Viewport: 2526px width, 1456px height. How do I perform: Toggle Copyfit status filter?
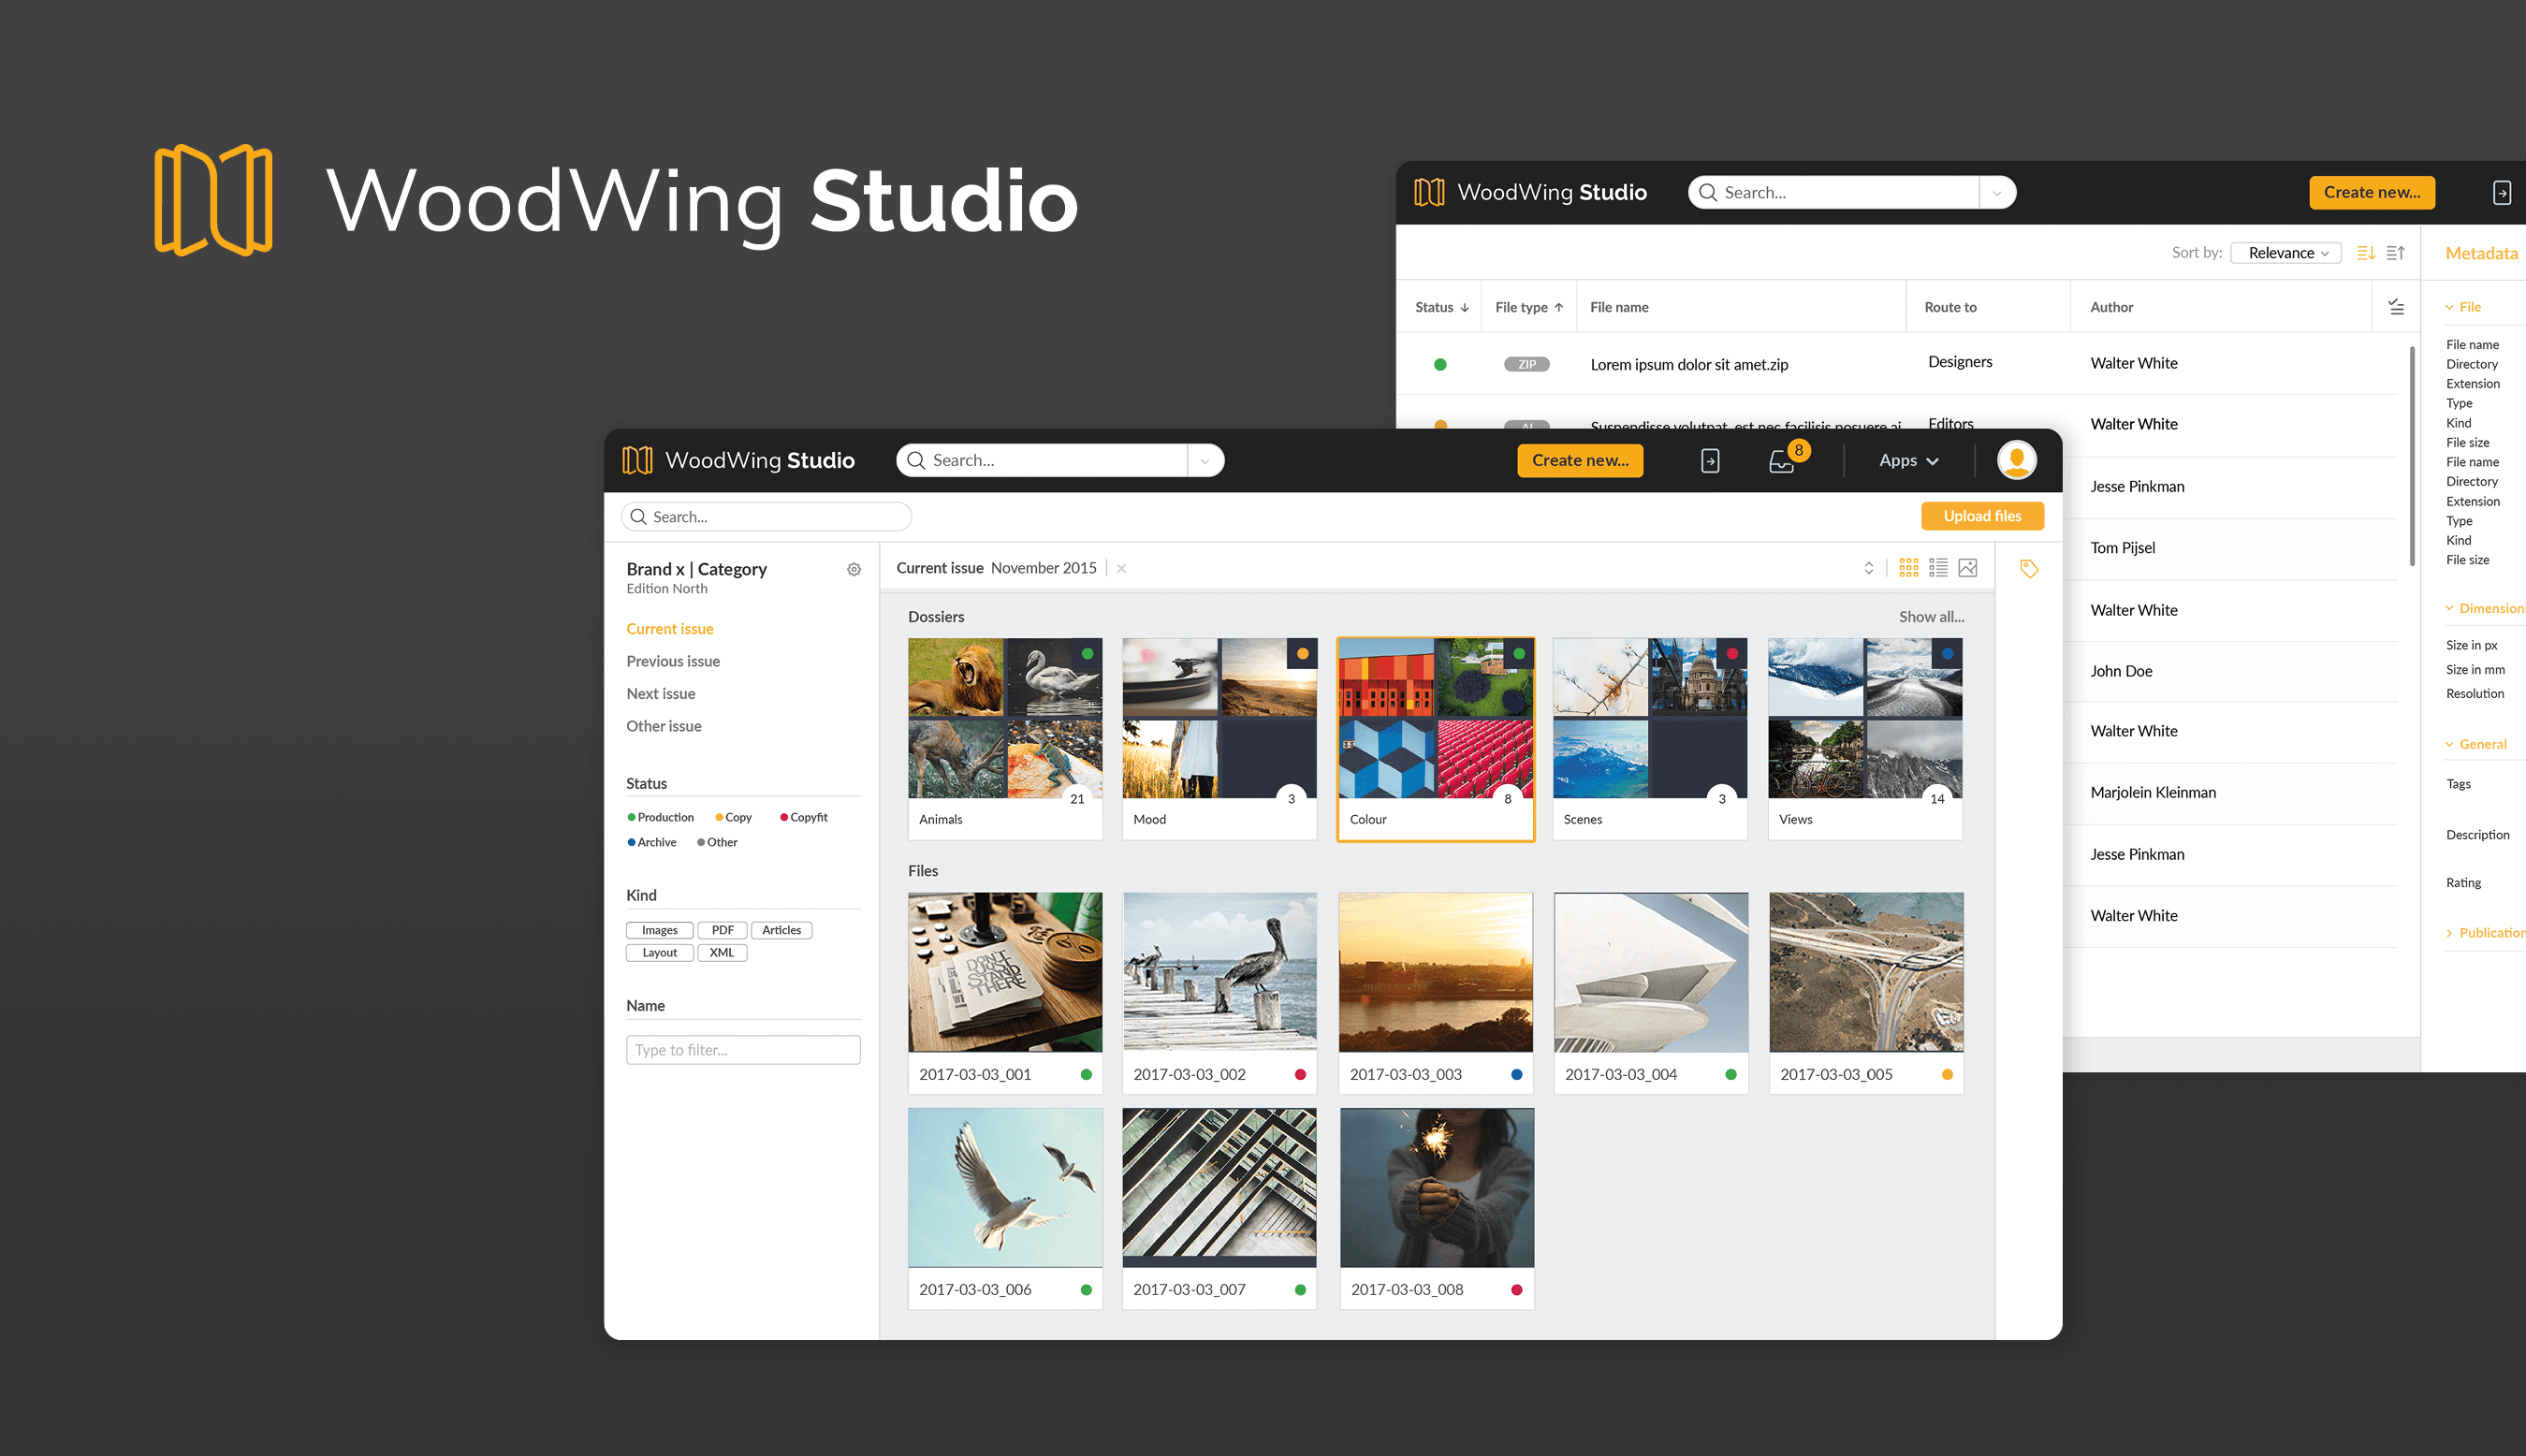[804, 817]
